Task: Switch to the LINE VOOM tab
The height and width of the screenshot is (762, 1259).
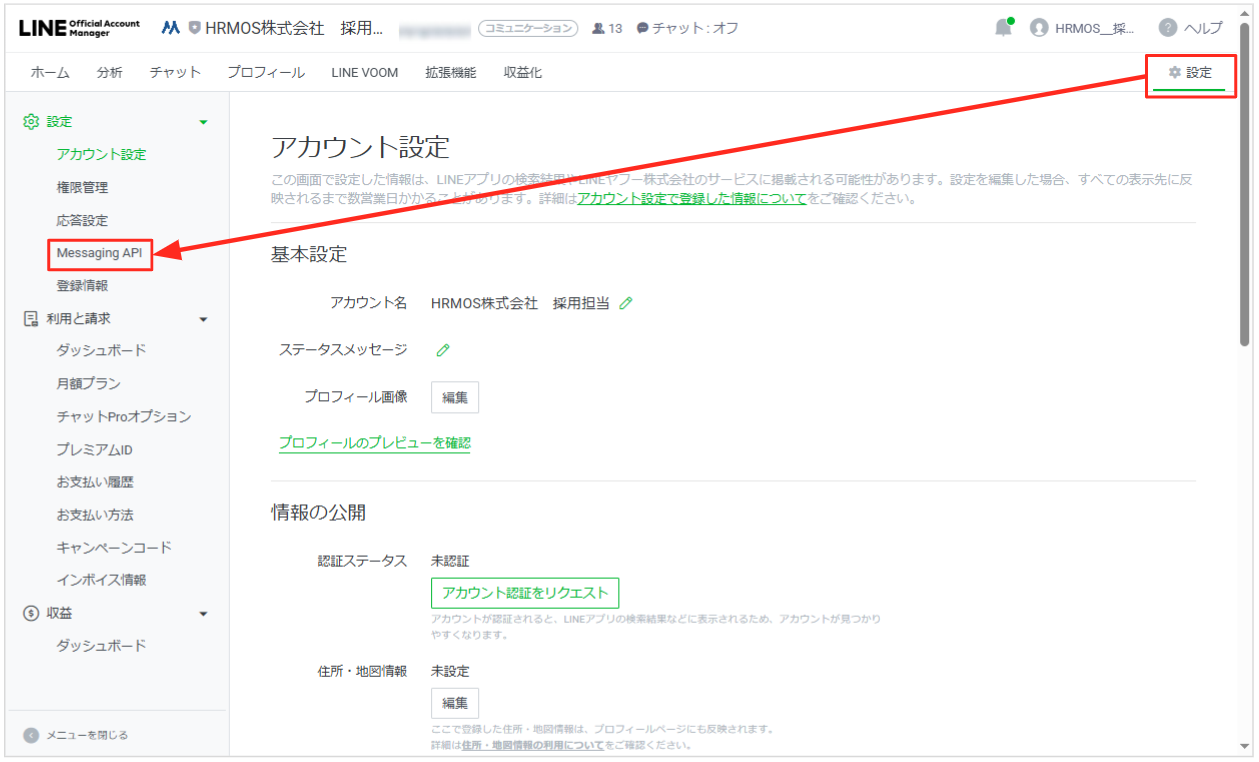Action: pos(364,72)
